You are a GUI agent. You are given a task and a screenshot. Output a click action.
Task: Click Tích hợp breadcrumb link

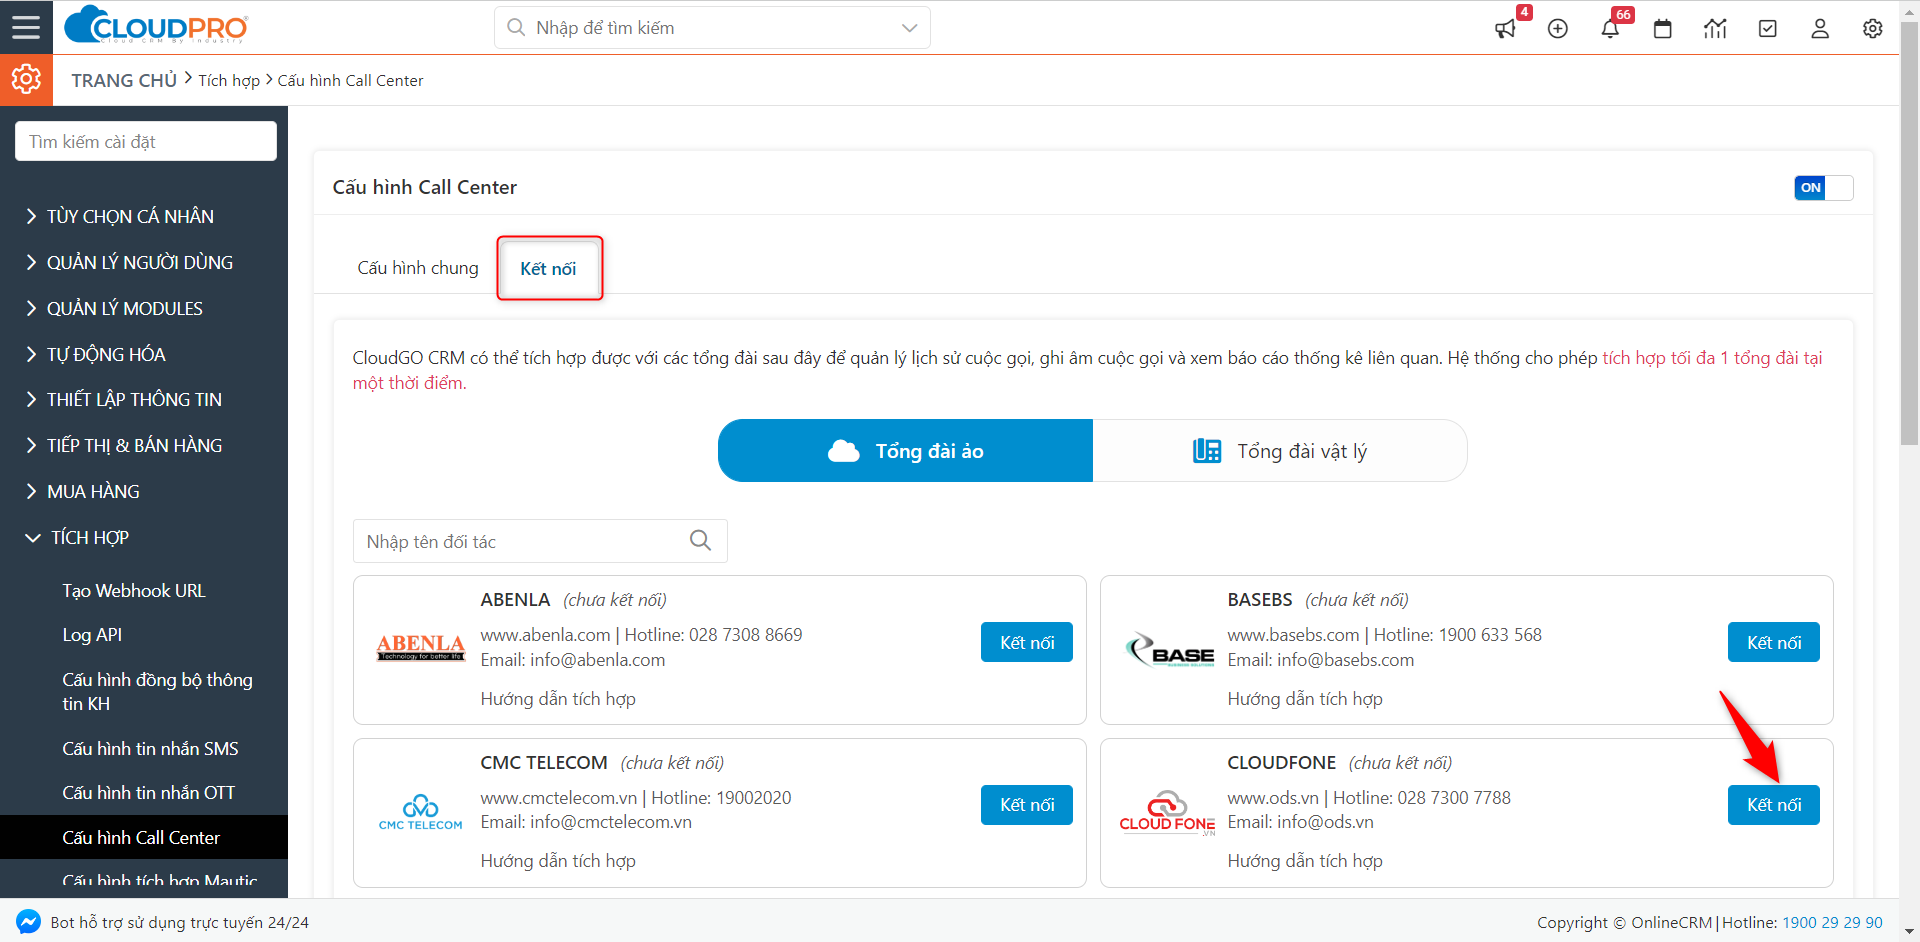point(229,80)
